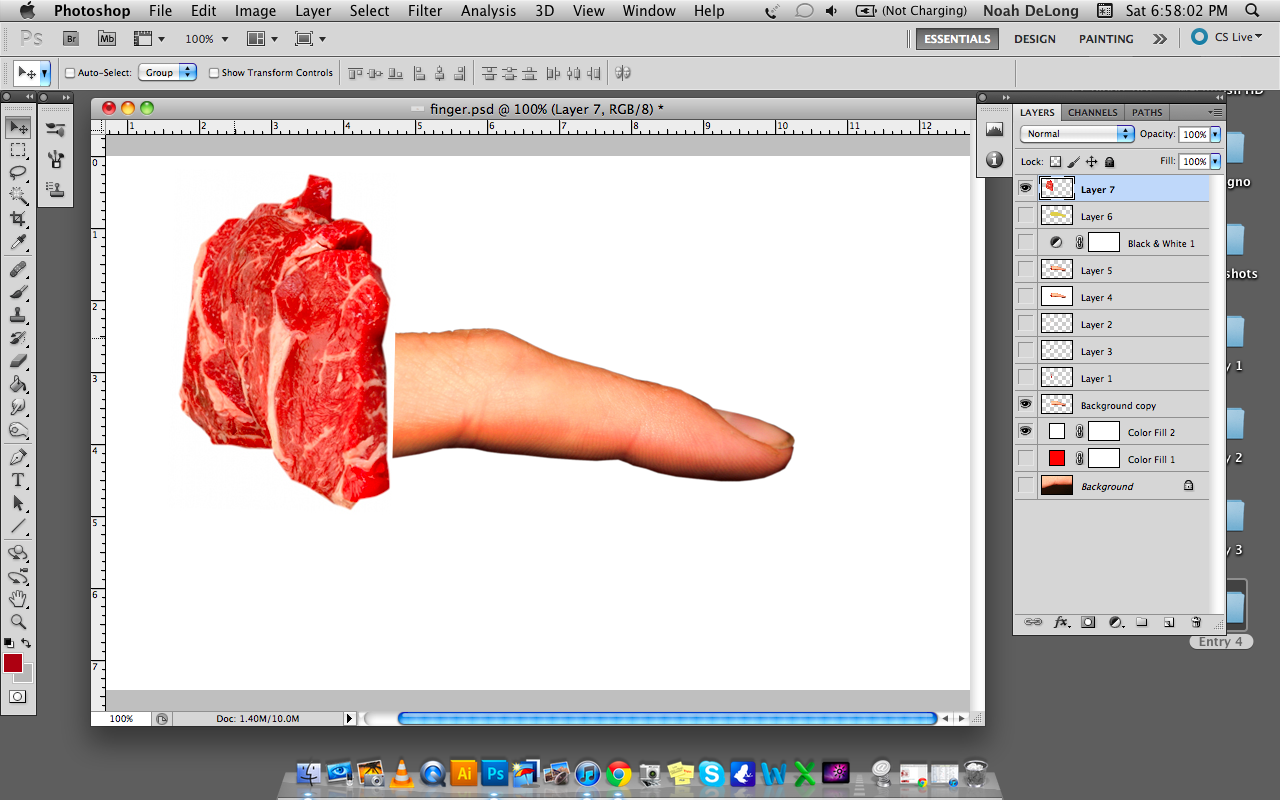Choose the Line tool
The image size is (1280, 800).
[x=18, y=526]
